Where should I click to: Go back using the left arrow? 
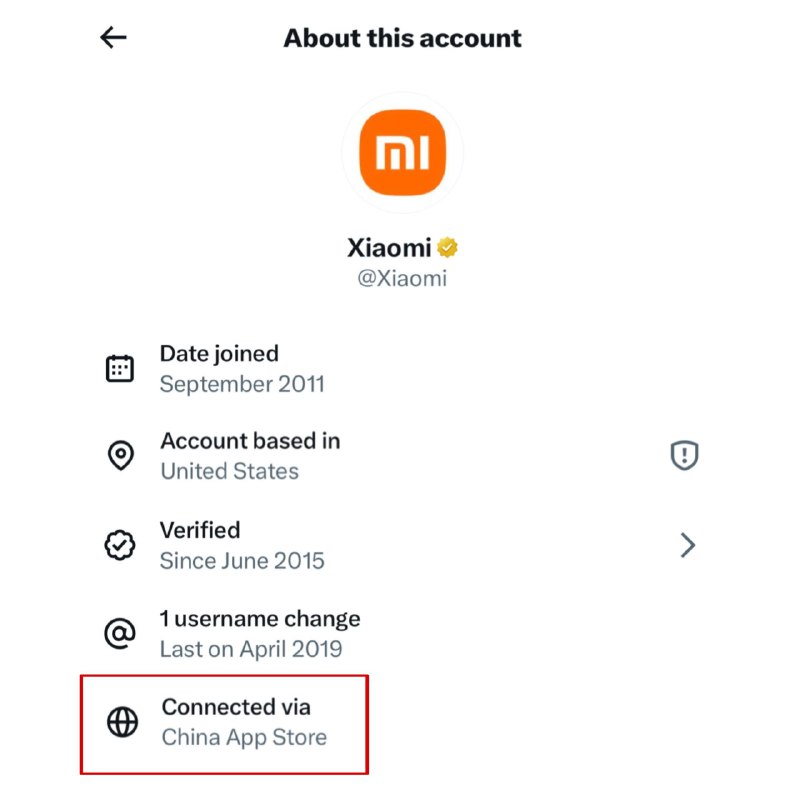coord(113,38)
